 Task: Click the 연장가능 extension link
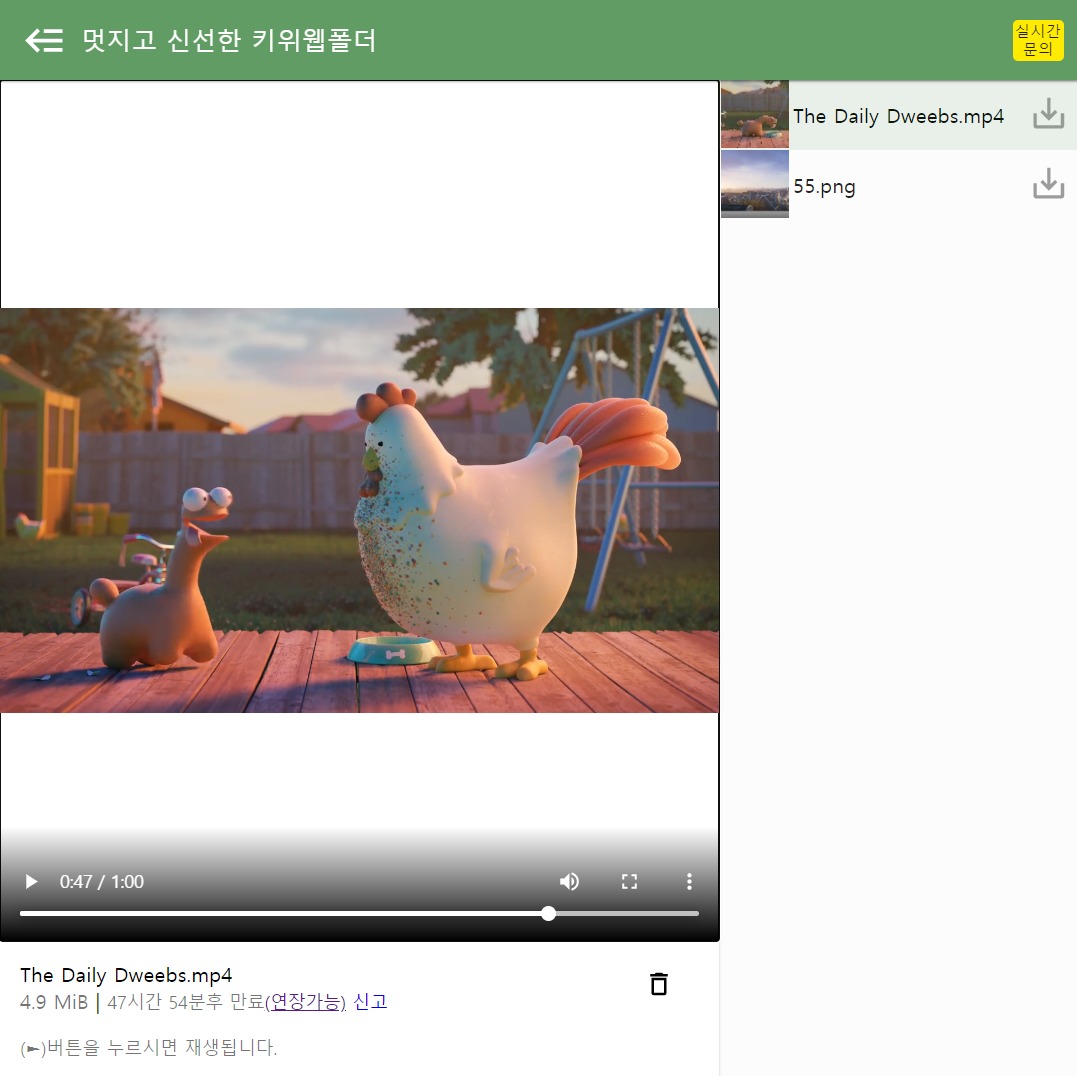[306, 1003]
